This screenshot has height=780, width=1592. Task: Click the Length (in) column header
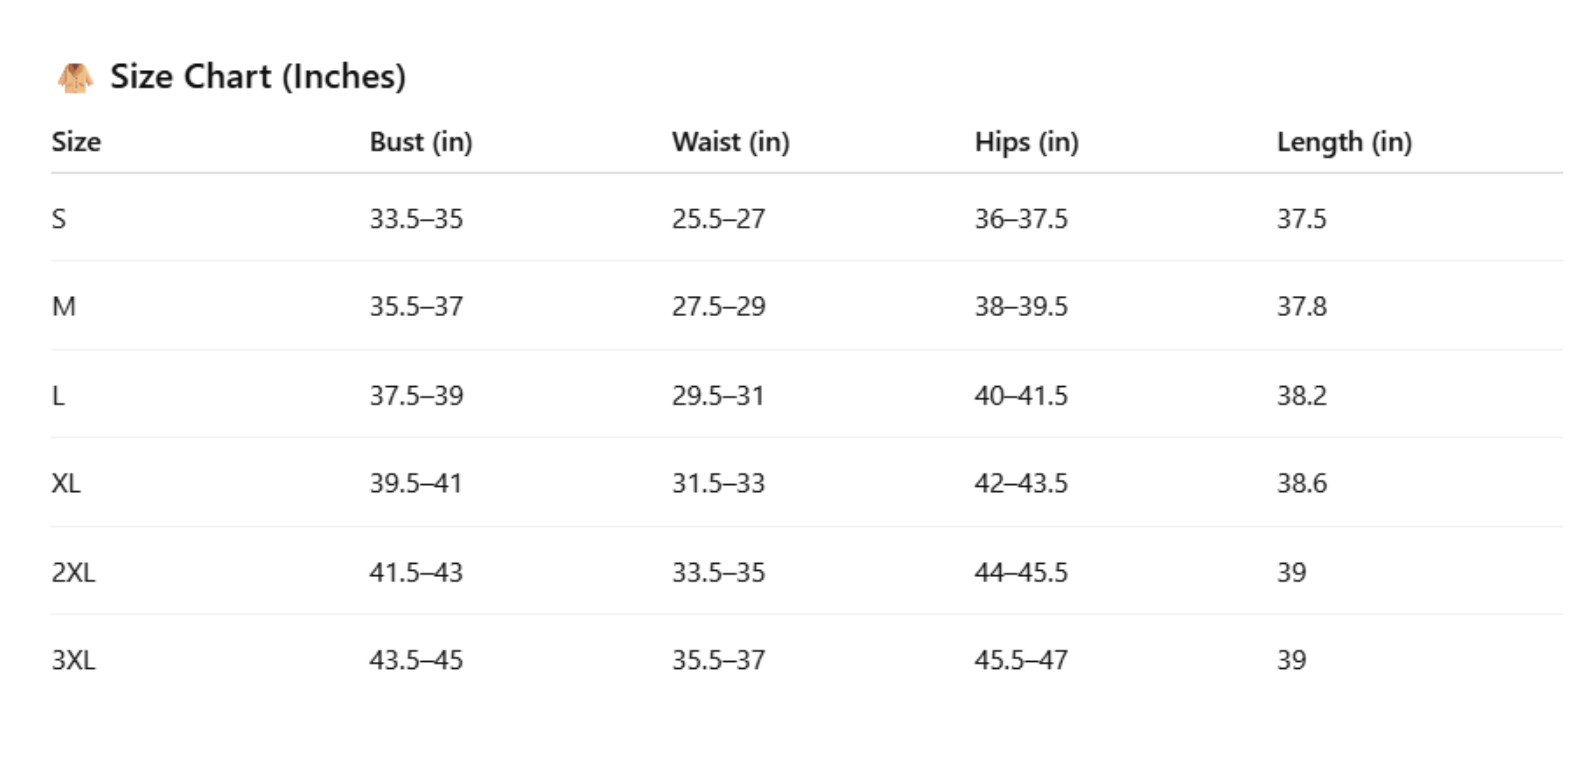(1343, 142)
